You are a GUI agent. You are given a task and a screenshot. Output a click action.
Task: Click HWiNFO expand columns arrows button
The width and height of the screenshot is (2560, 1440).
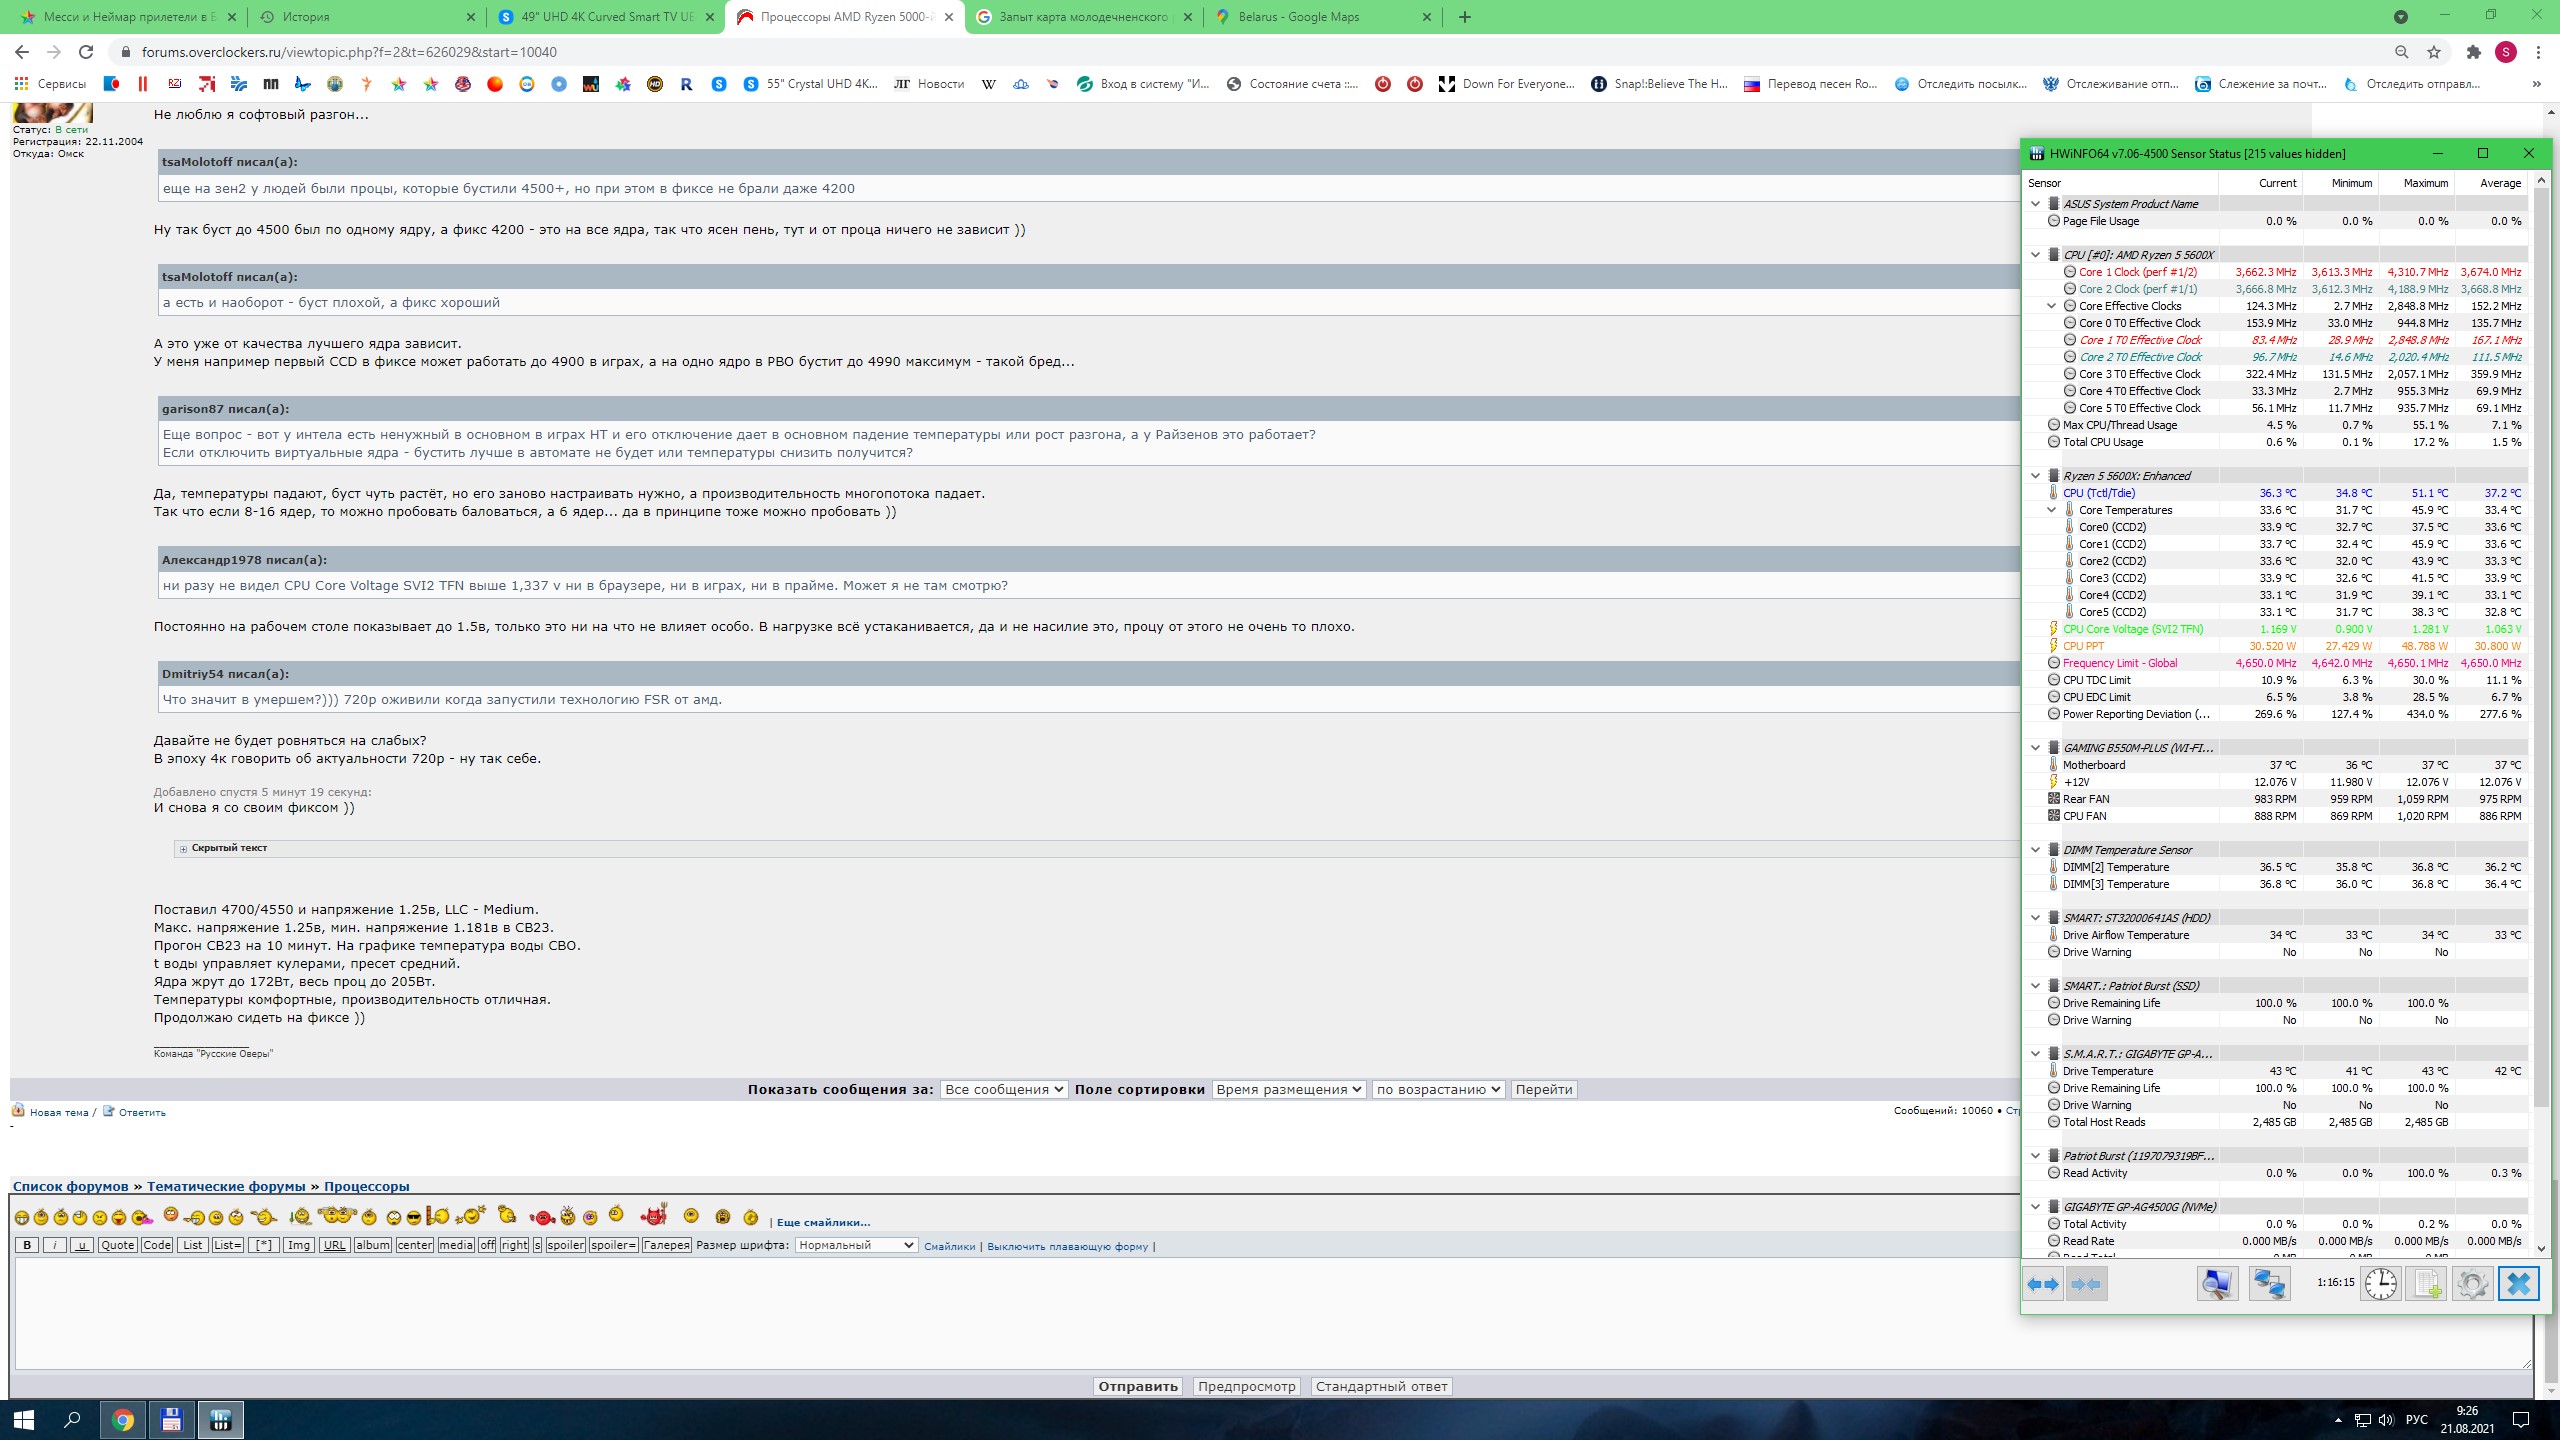click(x=2043, y=1284)
